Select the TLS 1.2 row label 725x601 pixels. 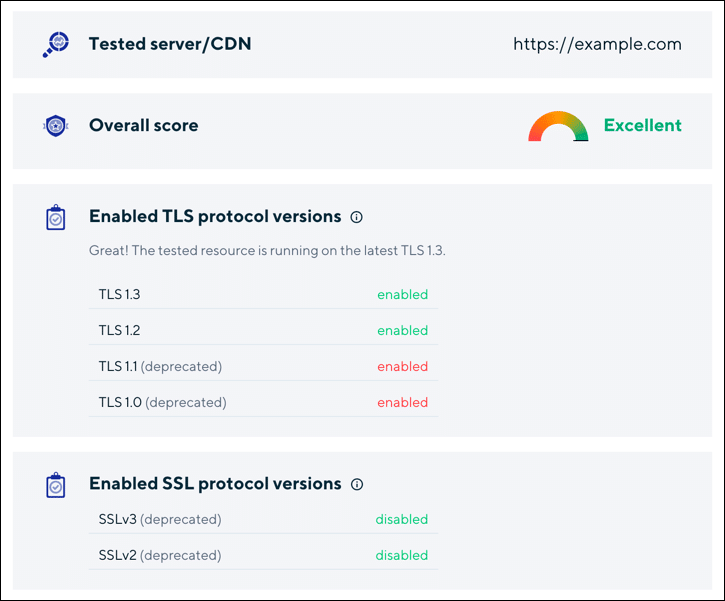(x=119, y=331)
